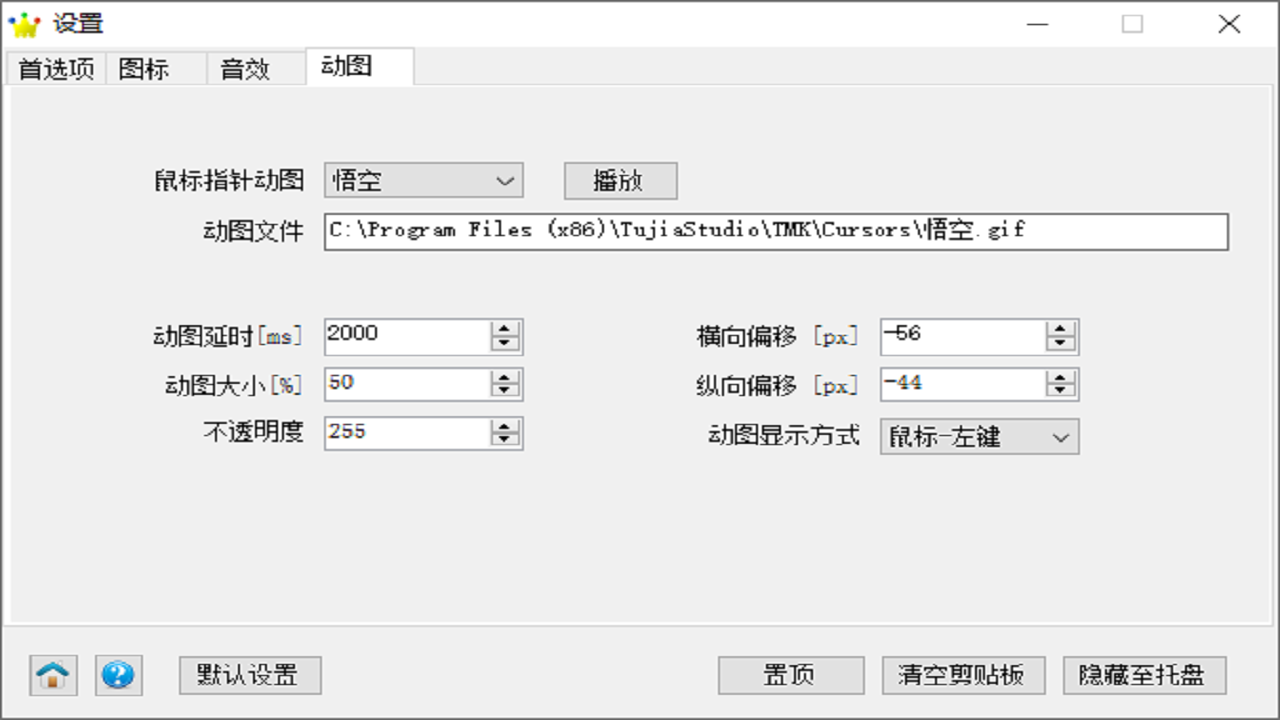Switch to the 图标 tab
The width and height of the screenshot is (1280, 720).
point(146,68)
